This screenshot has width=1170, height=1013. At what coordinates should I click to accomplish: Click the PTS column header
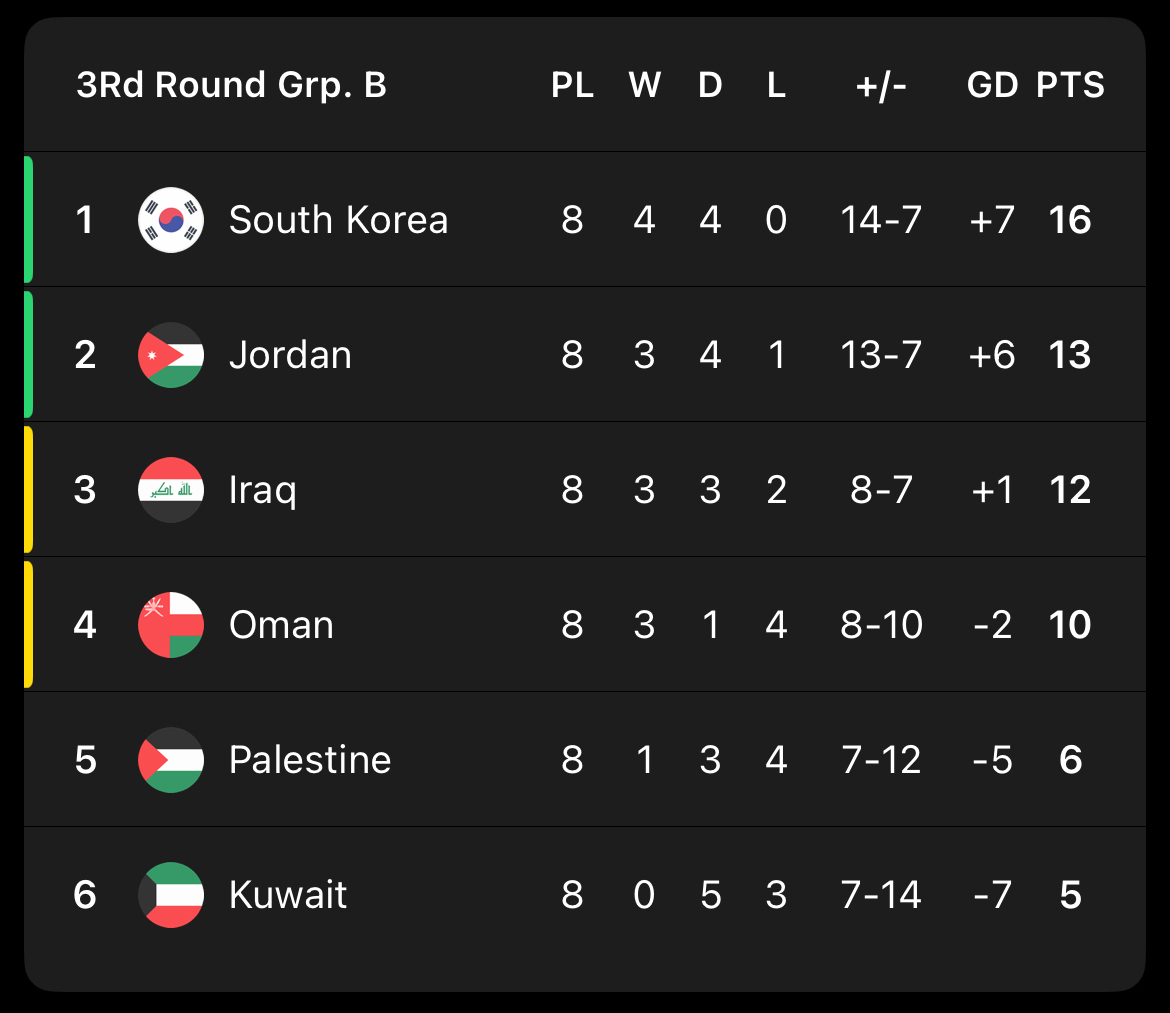click(1070, 86)
